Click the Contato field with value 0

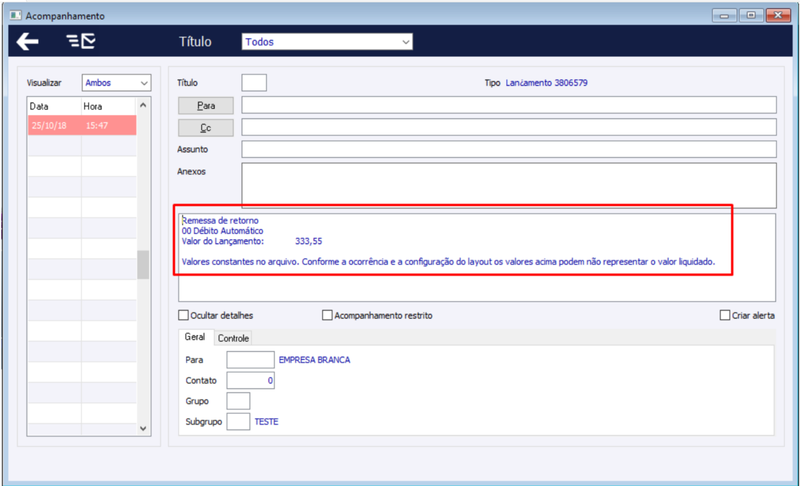pyautogui.click(x=251, y=380)
